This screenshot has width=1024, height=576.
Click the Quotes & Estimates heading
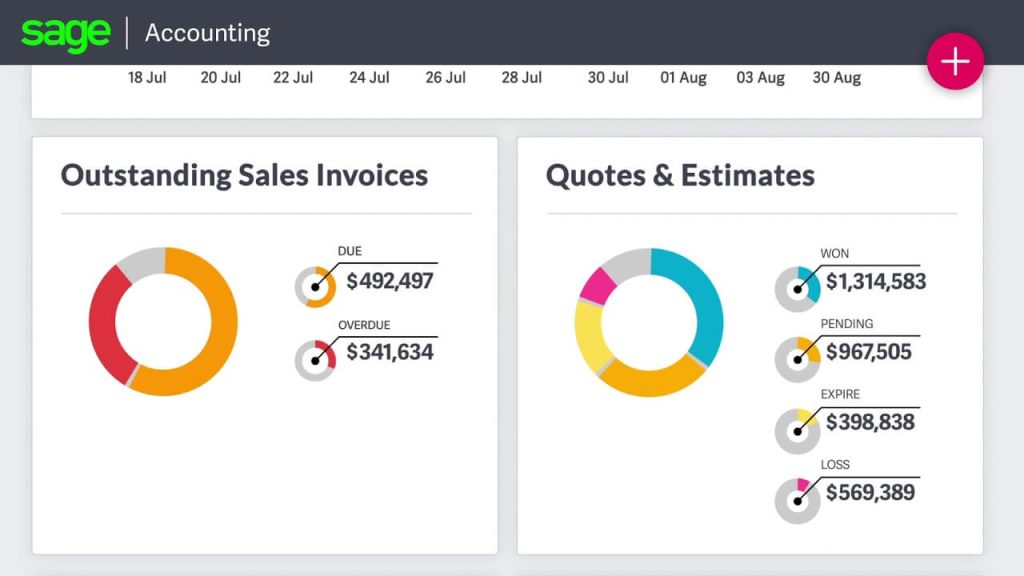pos(680,176)
